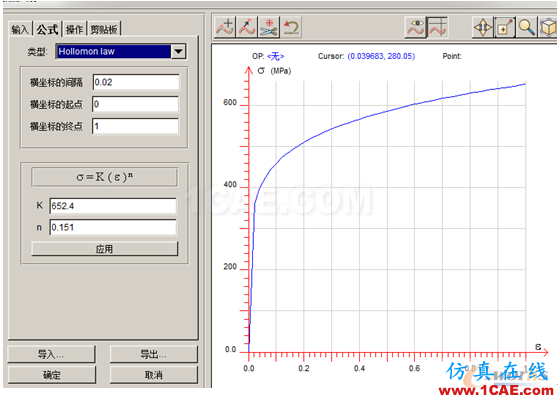The height and width of the screenshot is (398, 558).
Task: Click the 应用 apply button
Action: (x=104, y=248)
